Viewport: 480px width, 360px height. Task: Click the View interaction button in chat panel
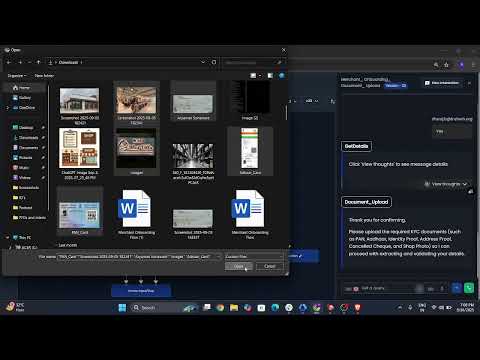click(442, 83)
